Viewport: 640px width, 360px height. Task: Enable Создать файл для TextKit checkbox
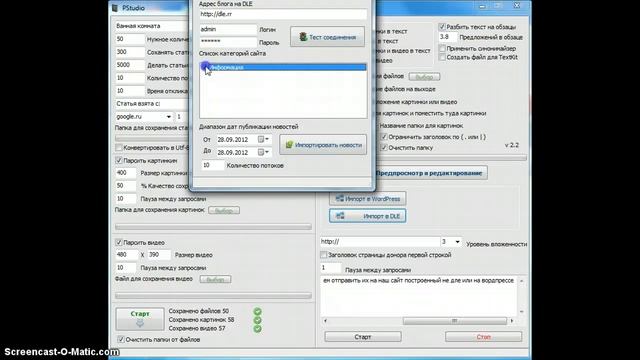[442, 58]
